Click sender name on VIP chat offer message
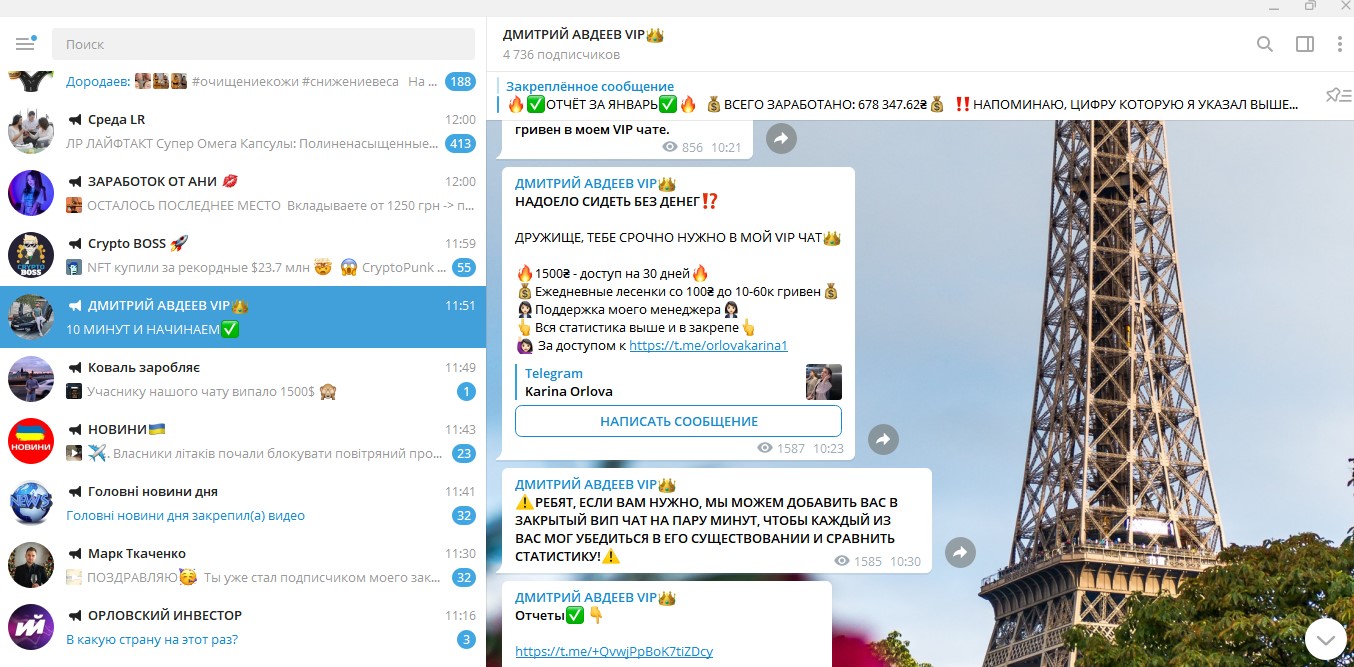1354x667 pixels. coord(595,184)
